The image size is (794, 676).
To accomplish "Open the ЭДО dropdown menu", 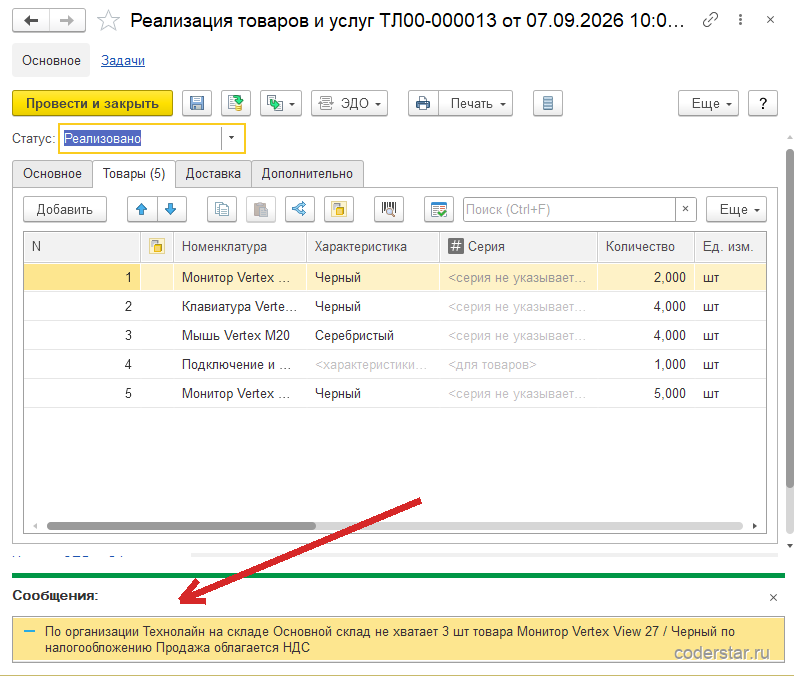I will (x=349, y=103).
